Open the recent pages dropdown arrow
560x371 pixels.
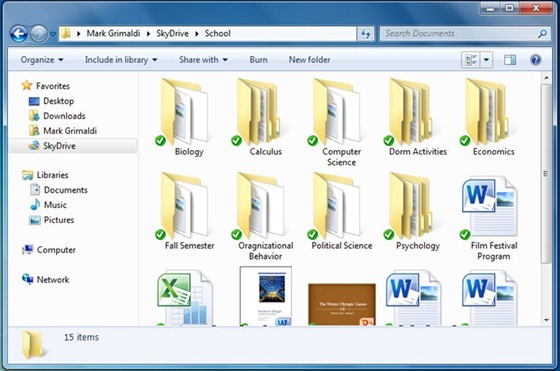[53, 34]
